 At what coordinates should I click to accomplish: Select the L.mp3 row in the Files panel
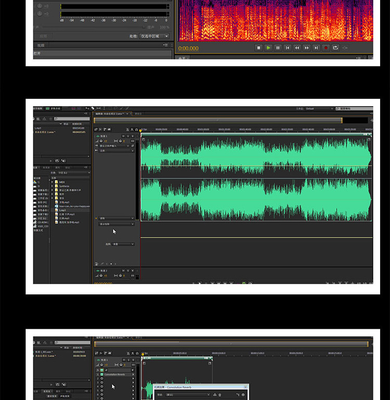(x=61, y=128)
